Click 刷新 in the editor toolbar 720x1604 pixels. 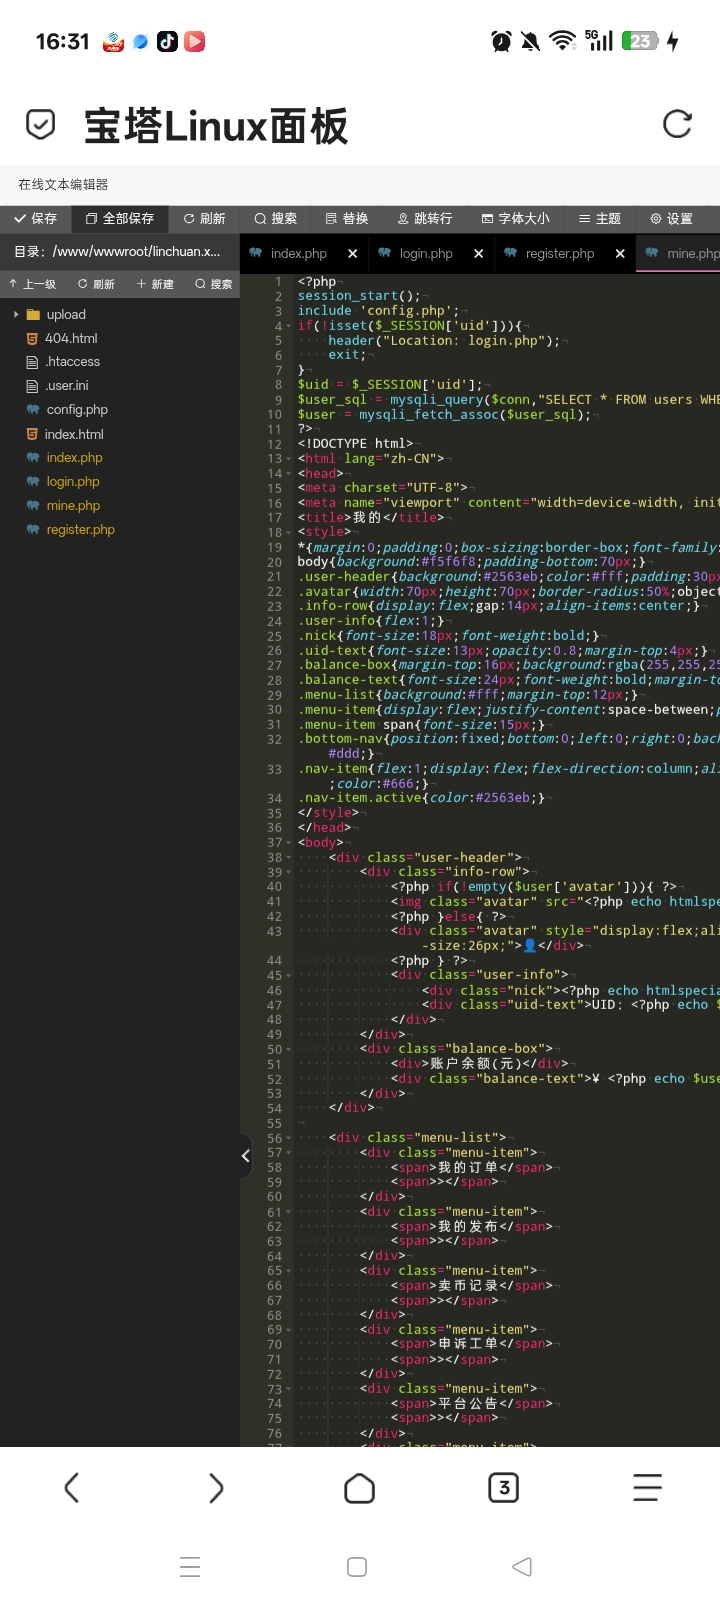point(204,218)
